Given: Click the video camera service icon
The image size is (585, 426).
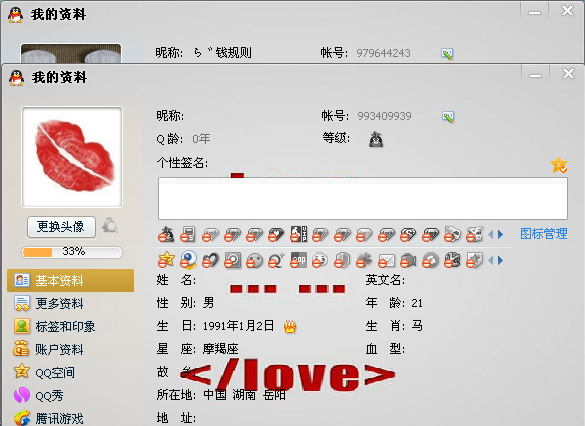Looking at the screenshot, I should pyautogui.click(x=408, y=260).
